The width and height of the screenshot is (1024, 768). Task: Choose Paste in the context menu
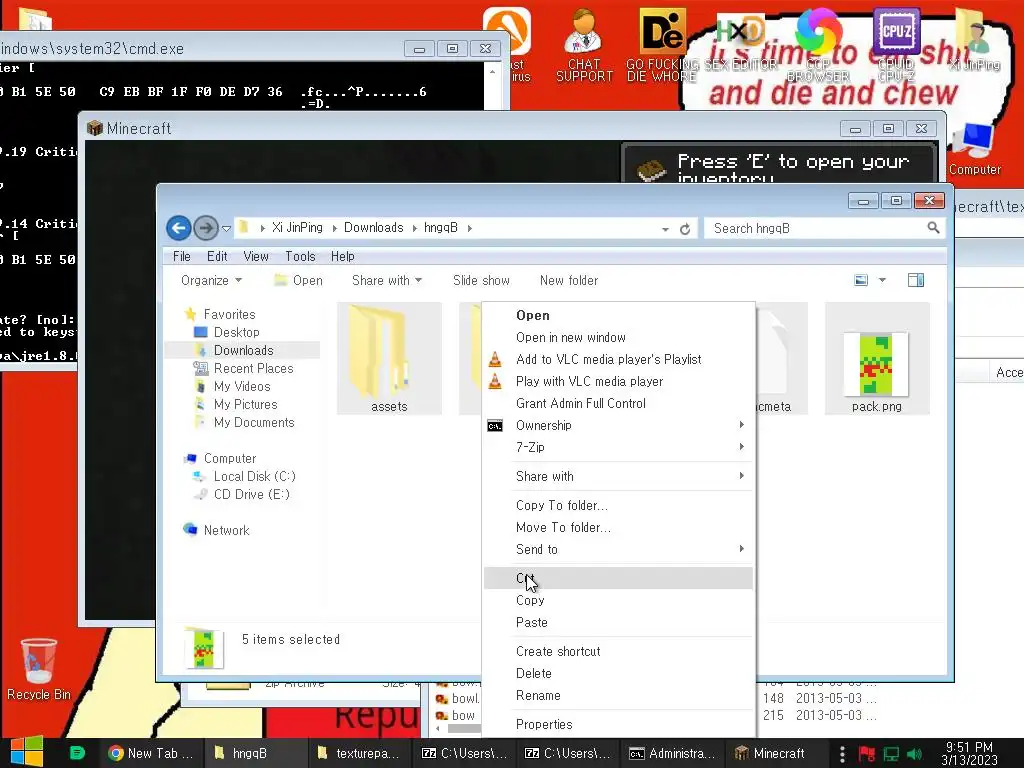[x=618, y=623]
